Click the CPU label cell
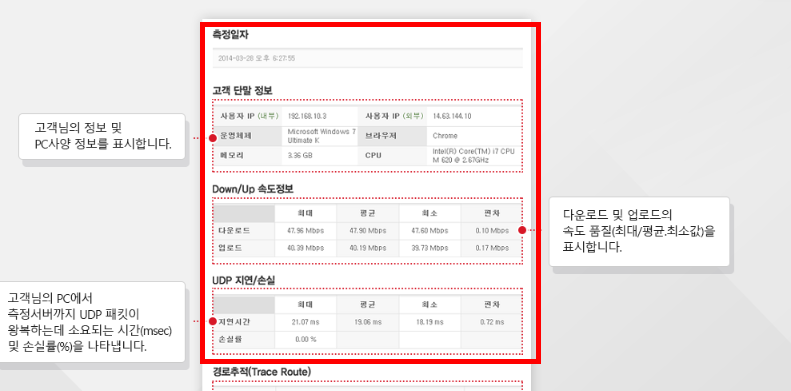The width and height of the screenshot is (791, 391). (x=392, y=155)
